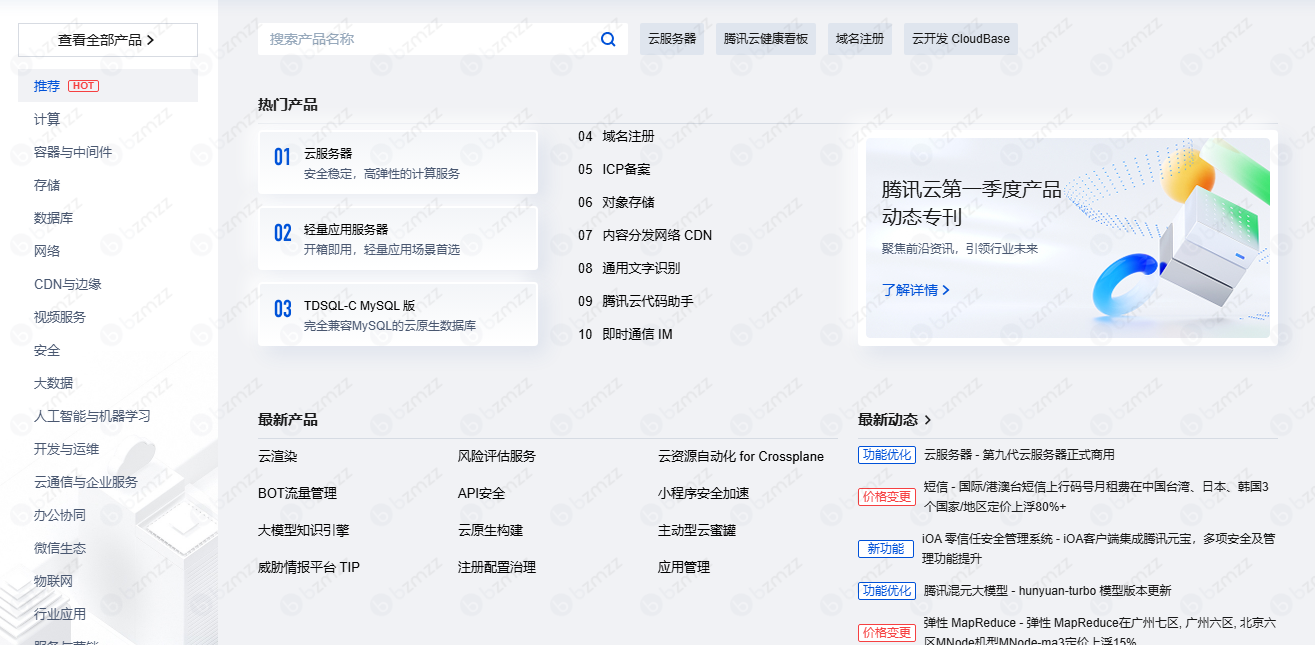Open the 01 云服务器 product card
1315x645 pixels.
point(398,162)
